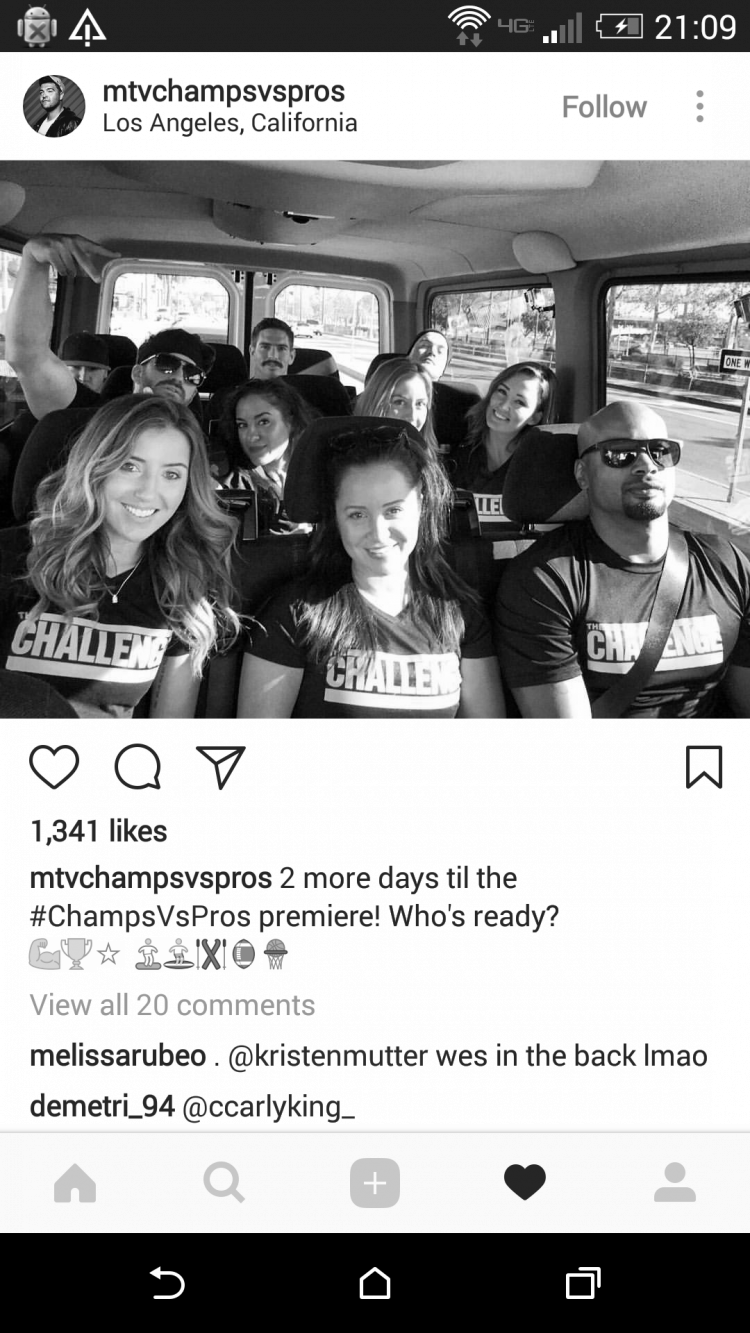View the 1,341 likes list
This screenshot has width=750, height=1333.
pyautogui.click(x=98, y=831)
